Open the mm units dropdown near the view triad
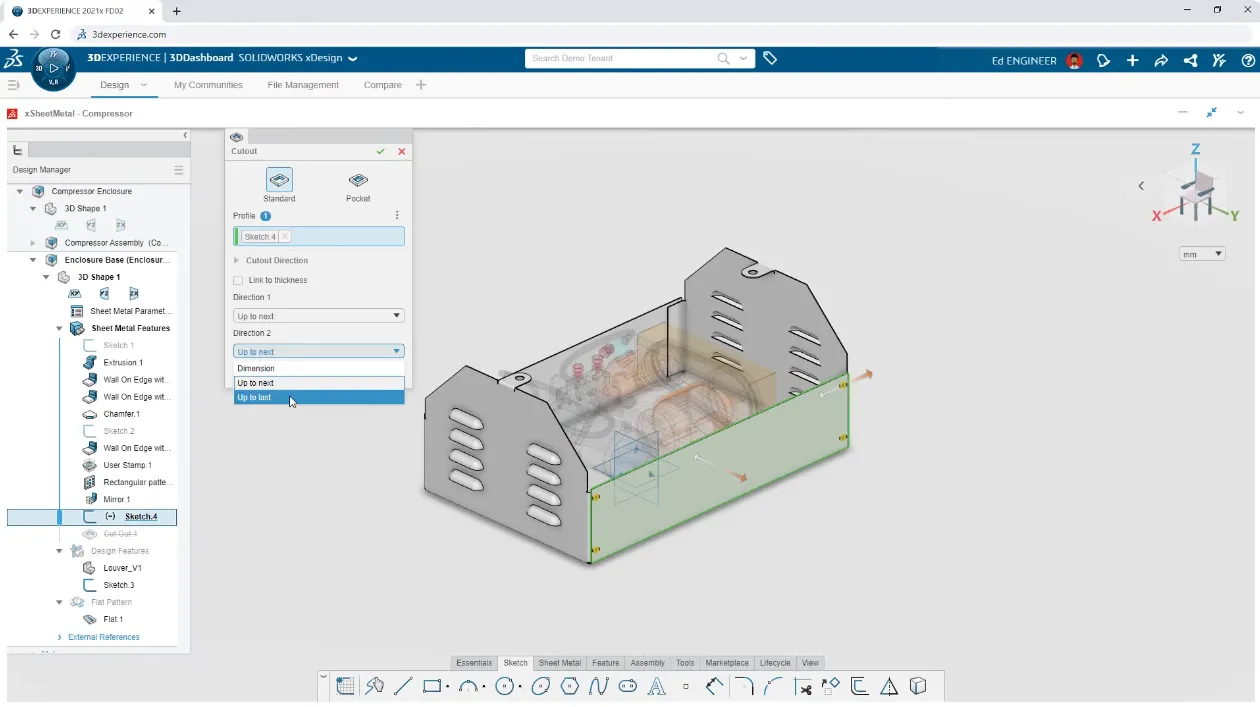1260x707 pixels. click(1201, 253)
